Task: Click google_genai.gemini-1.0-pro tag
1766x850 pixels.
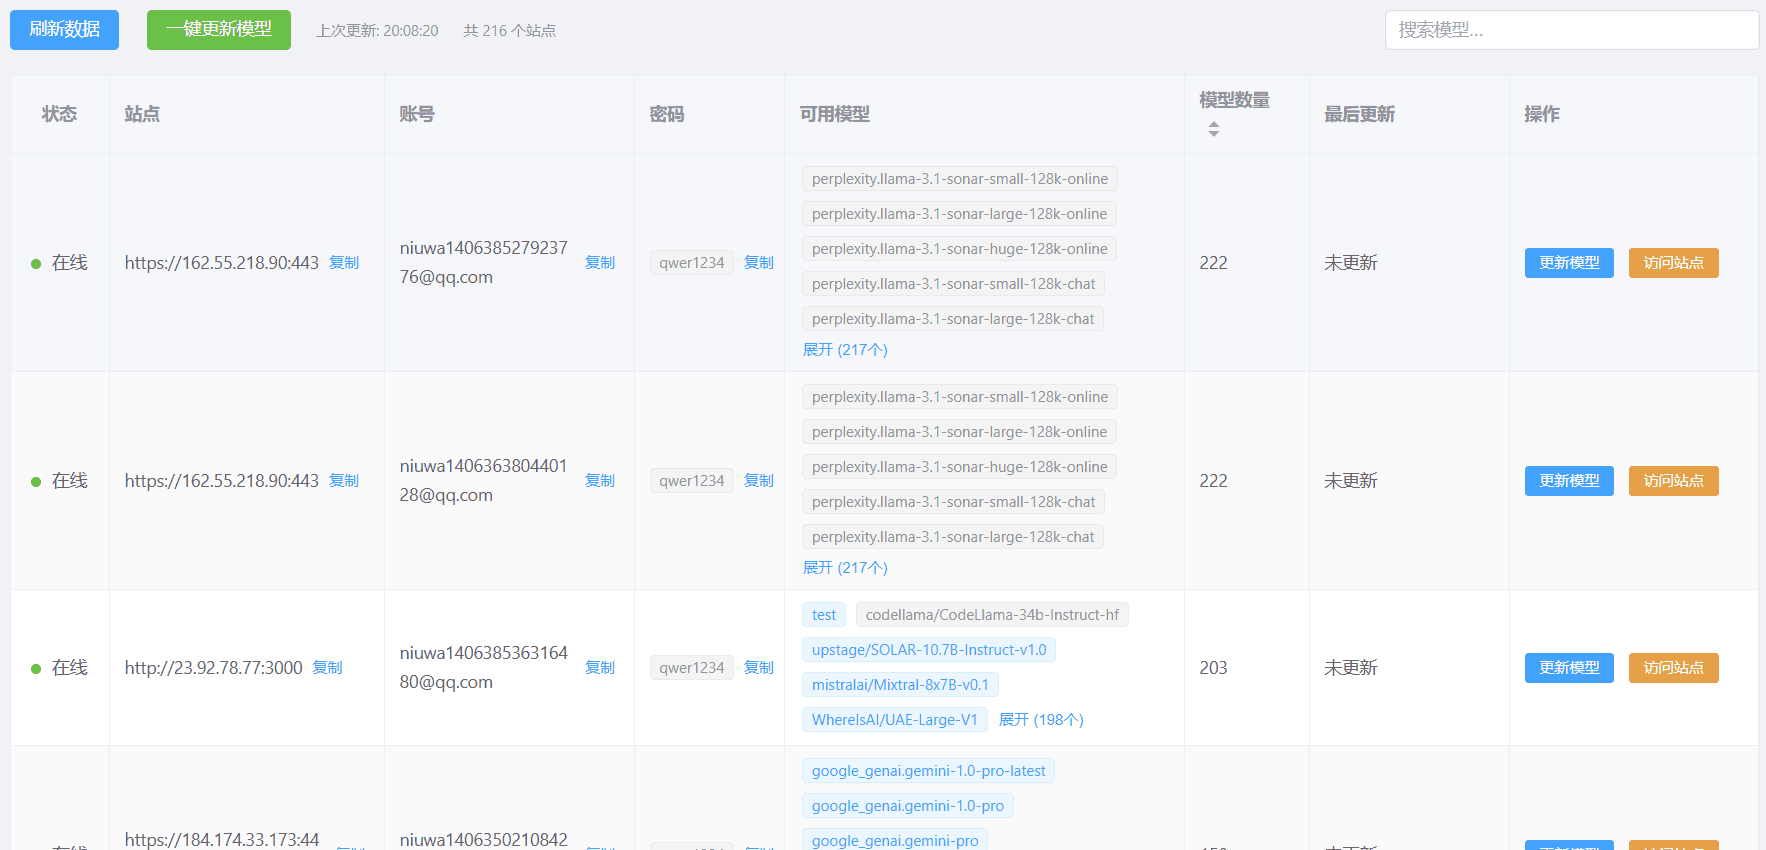Action: 908,806
